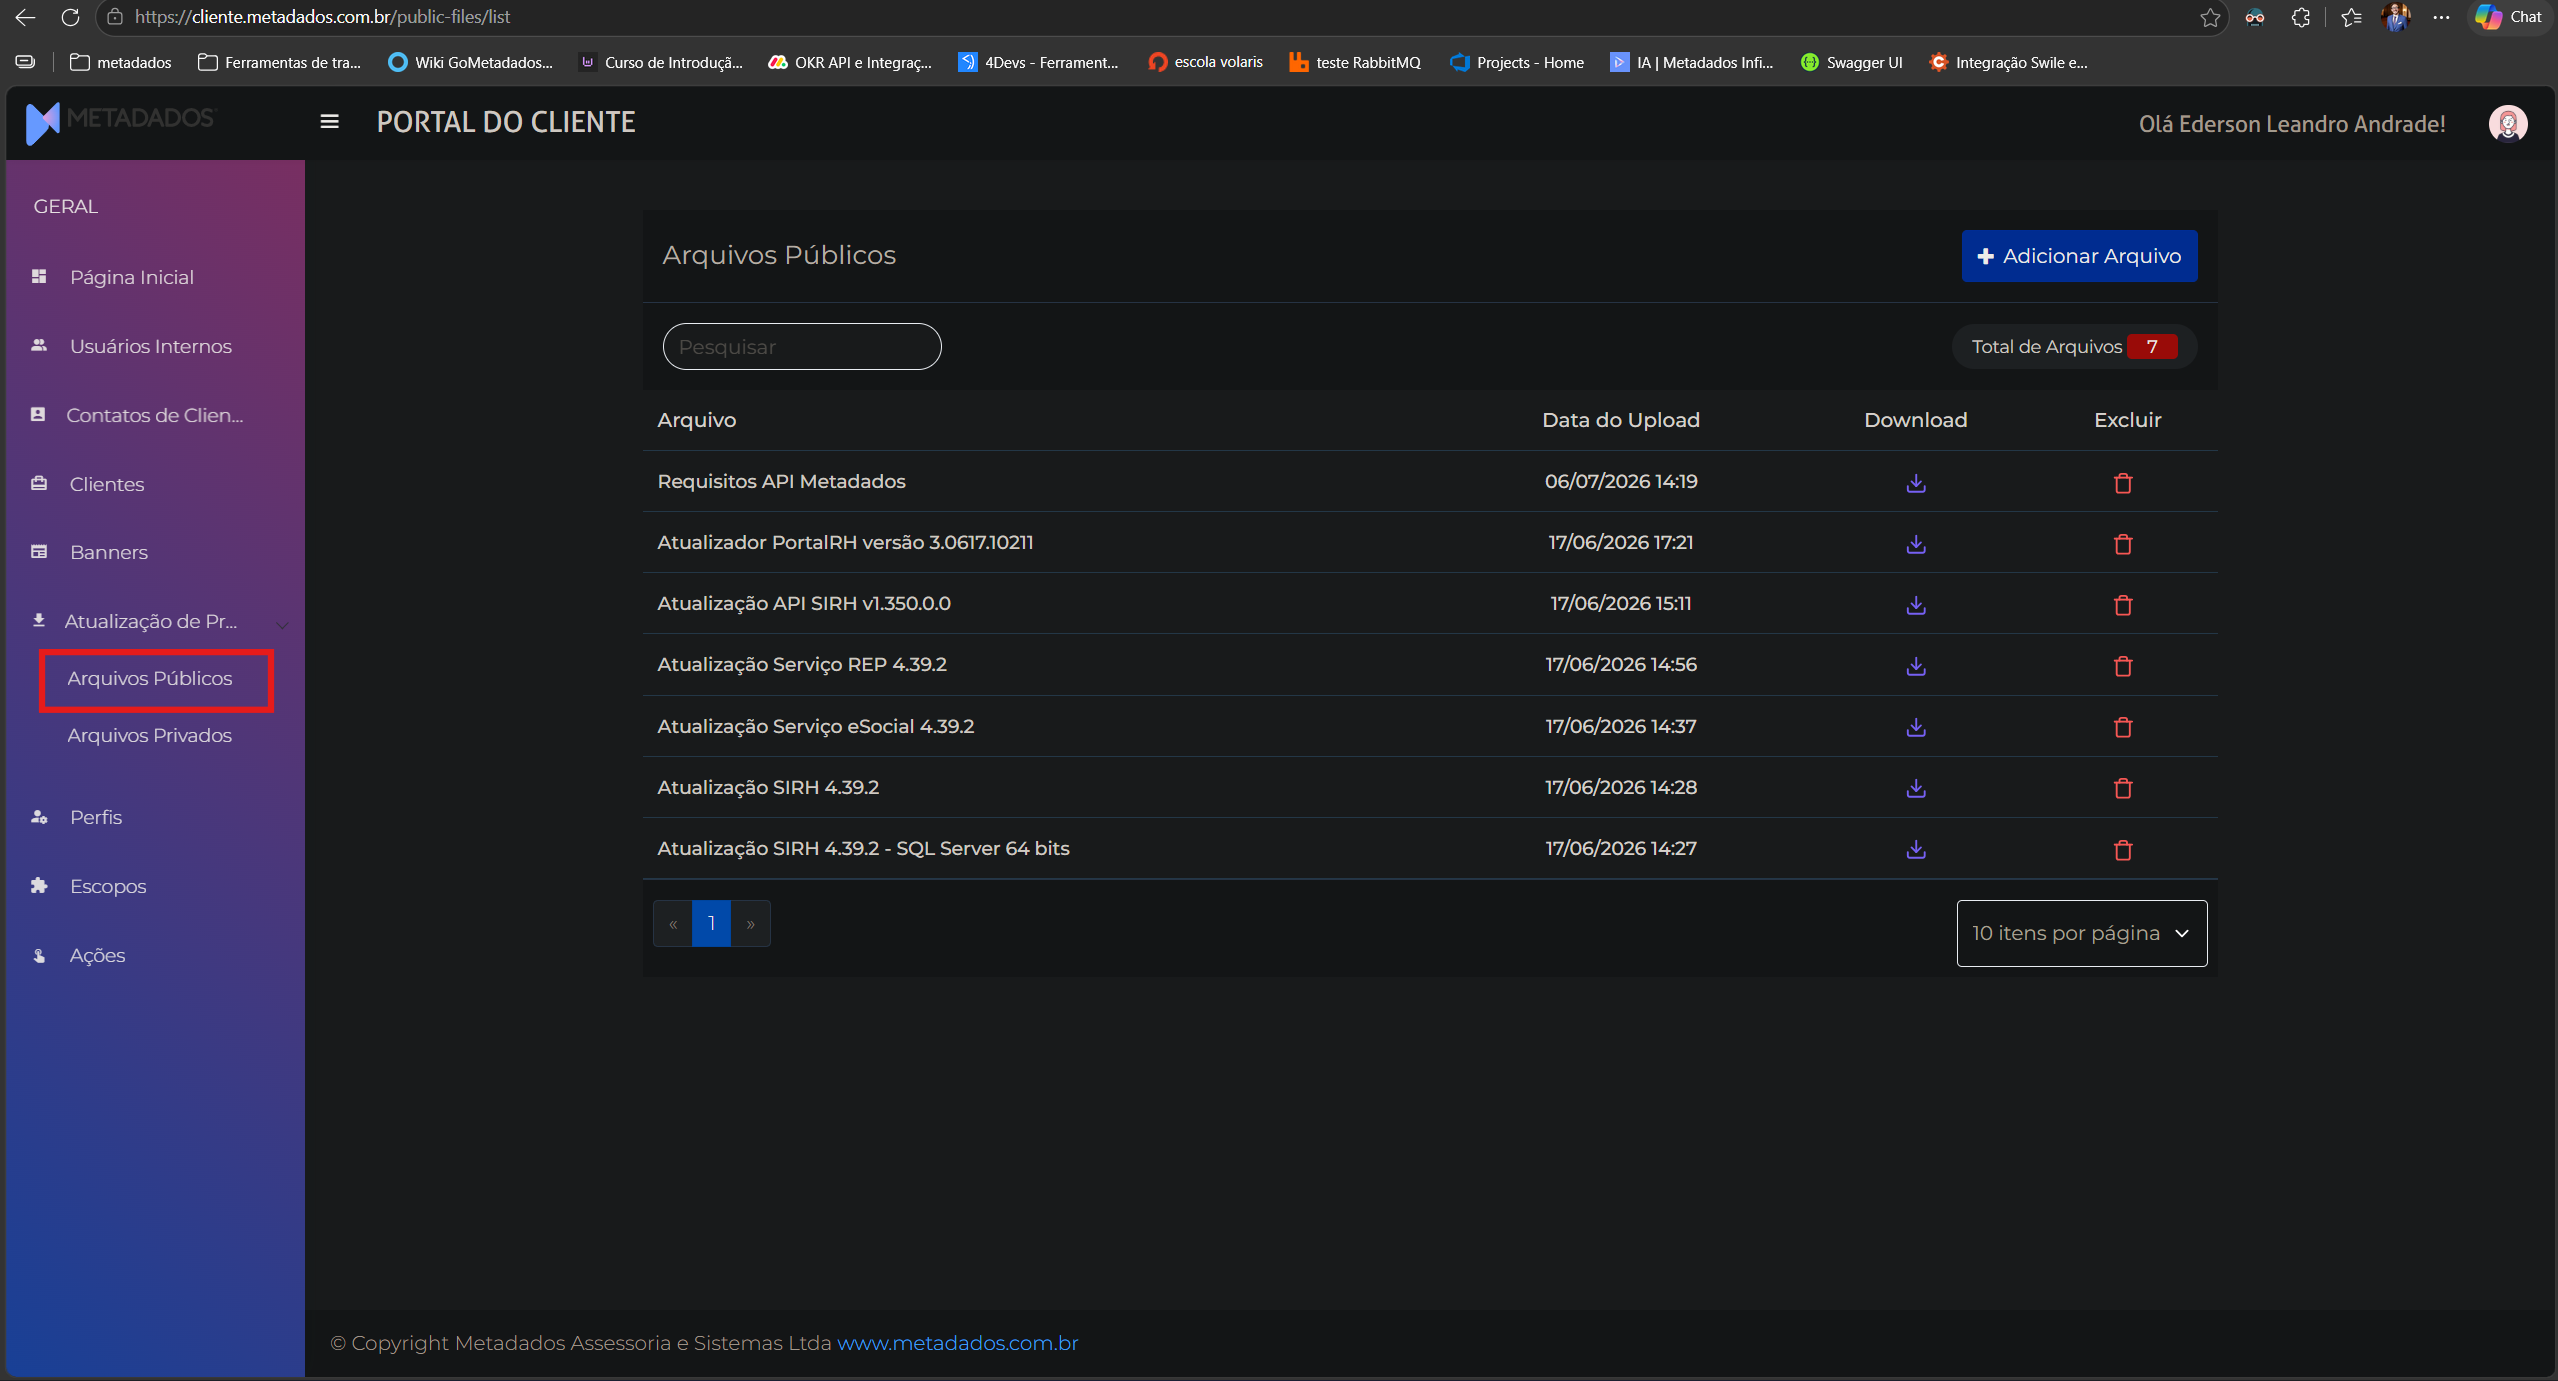Click the Arquivo column header
Image resolution: width=2558 pixels, height=1381 pixels.
click(x=696, y=420)
